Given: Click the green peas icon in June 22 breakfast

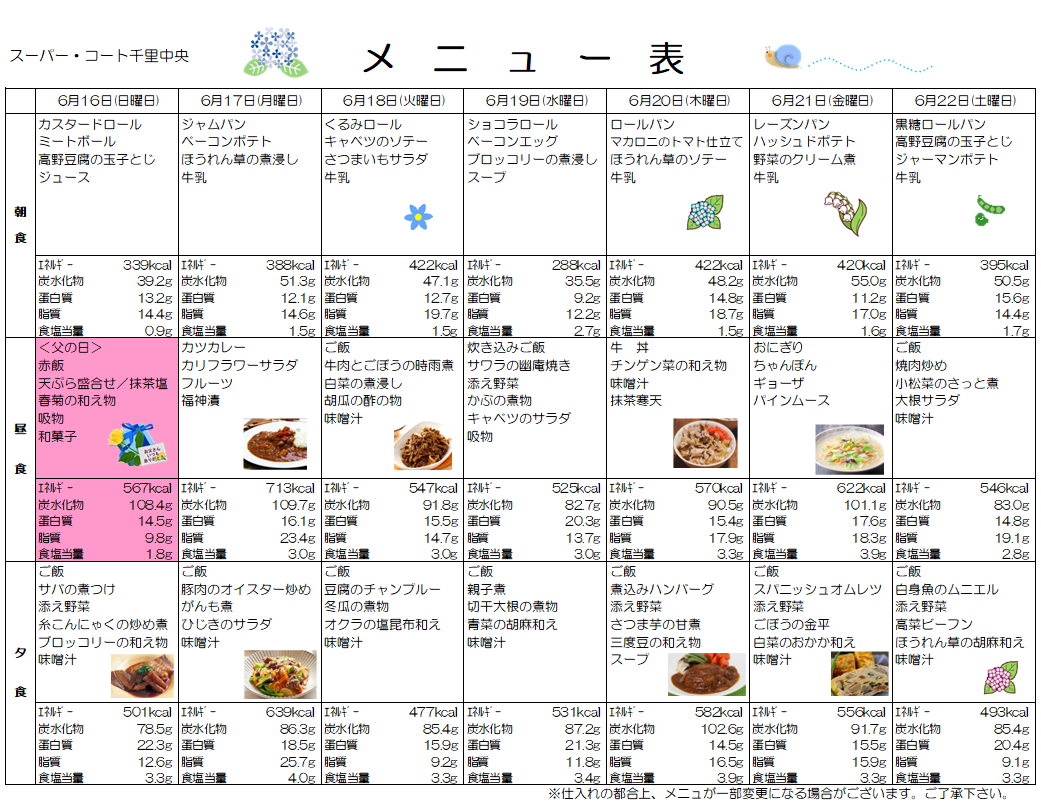Looking at the screenshot, I should [x=989, y=211].
